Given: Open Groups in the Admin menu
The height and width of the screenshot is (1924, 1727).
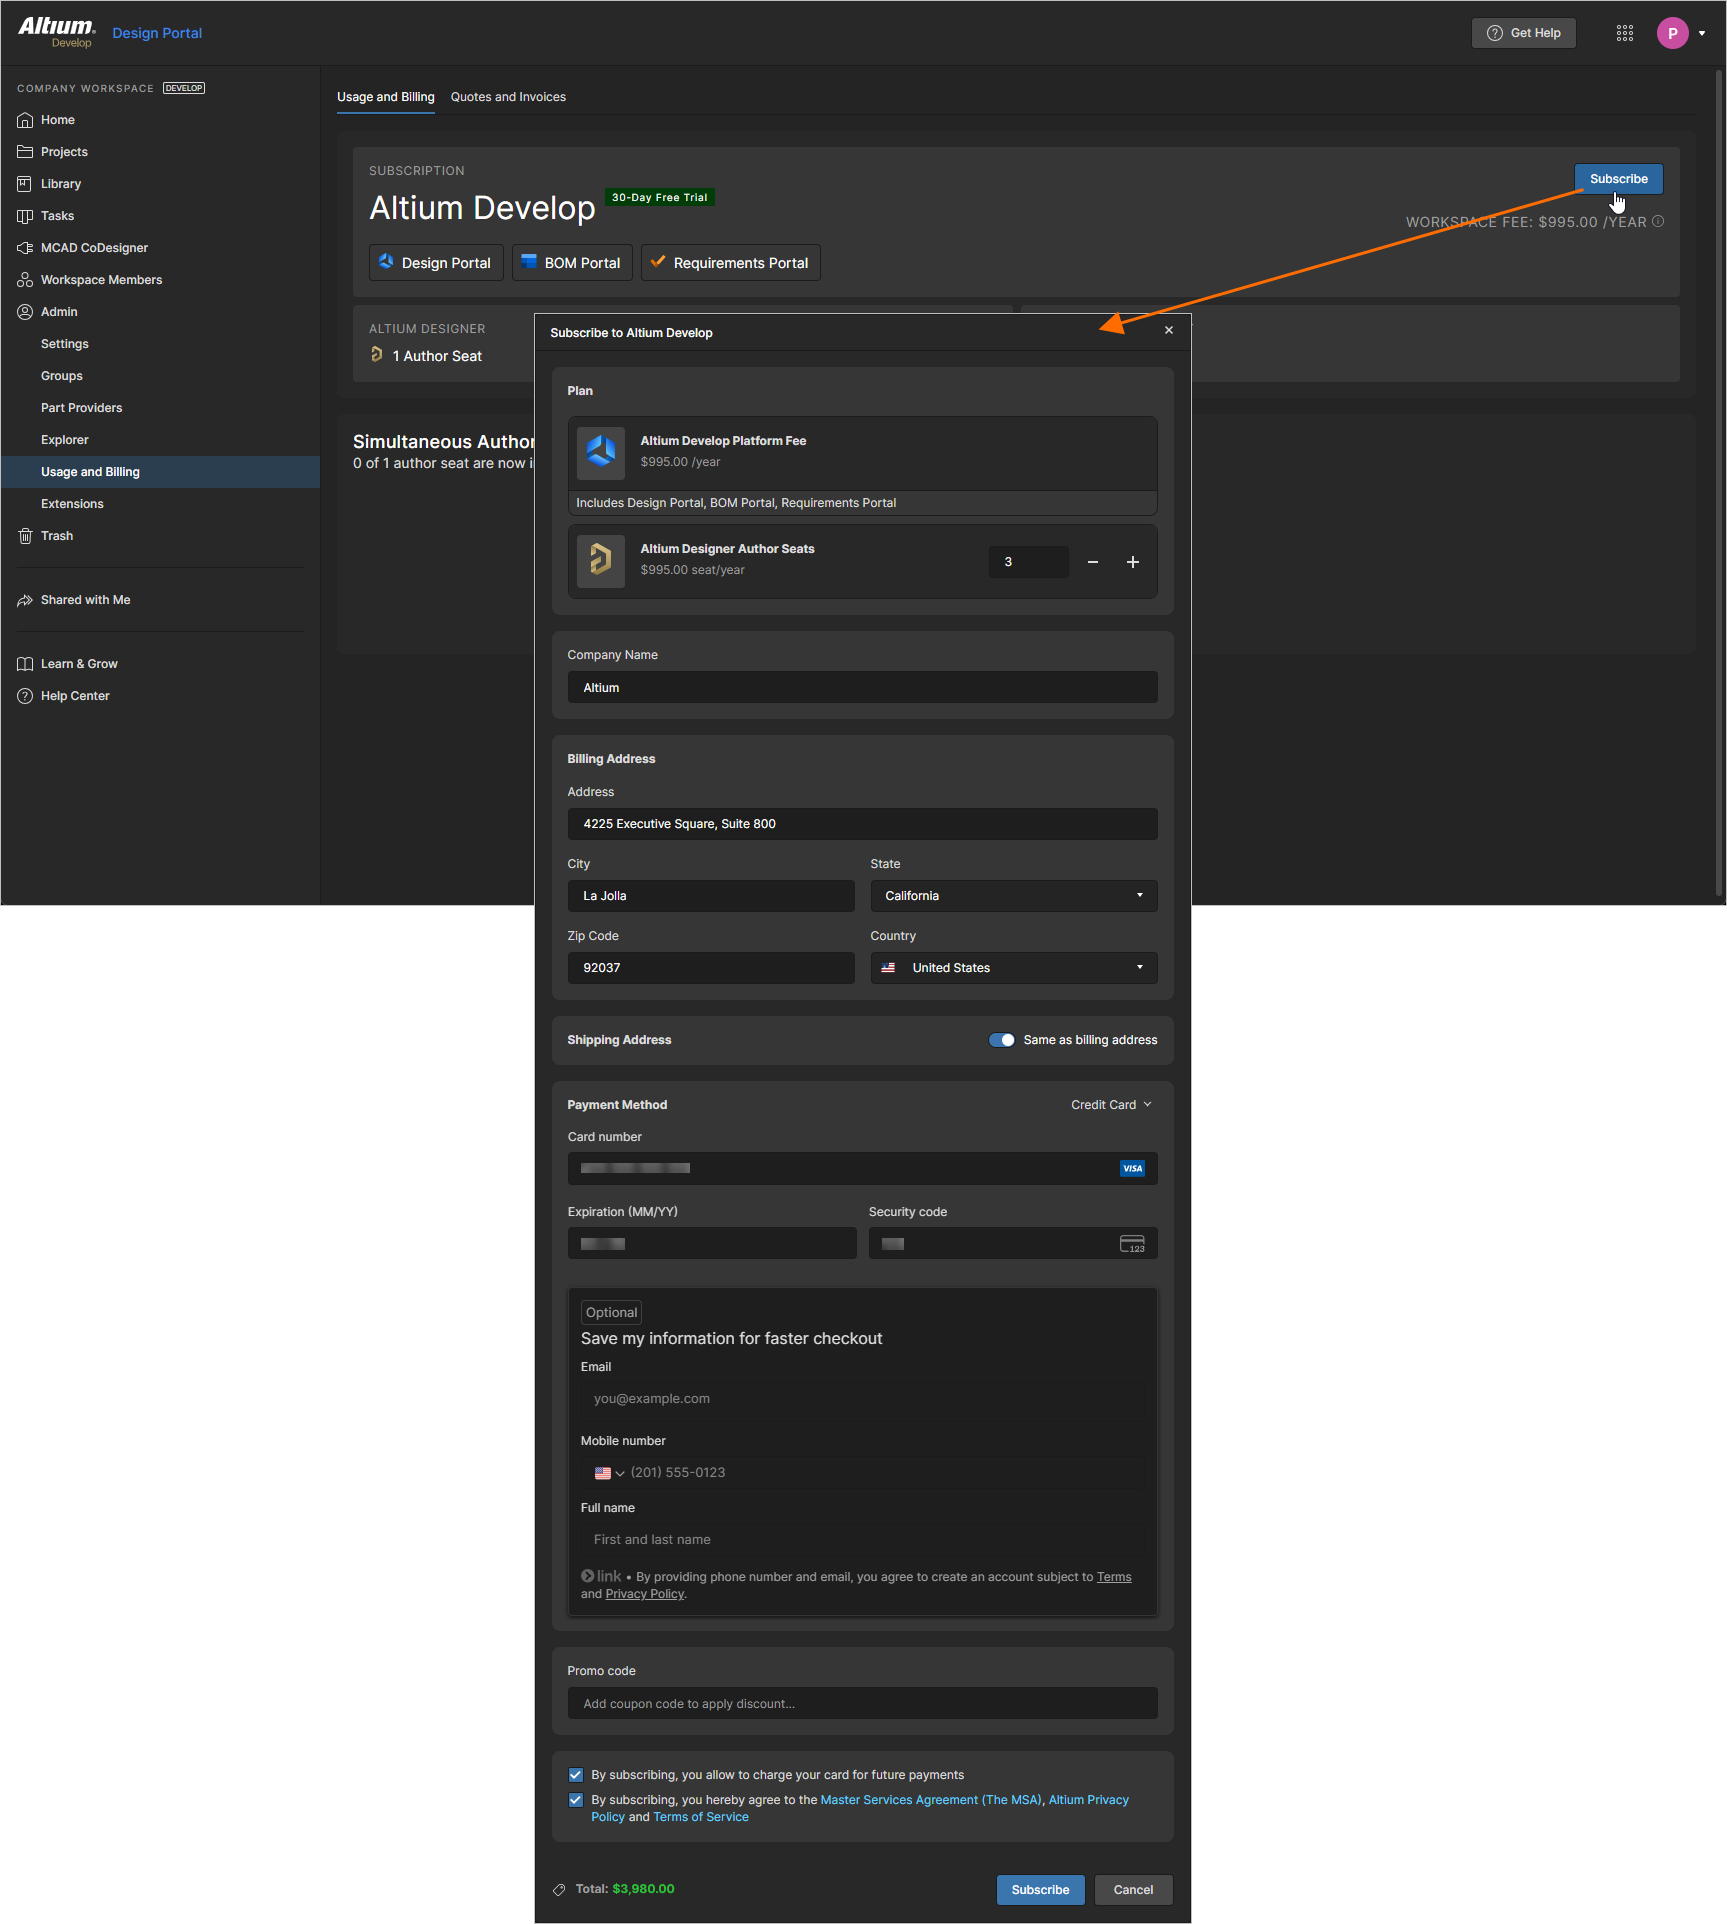Looking at the screenshot, I should [x=62, y=376].
